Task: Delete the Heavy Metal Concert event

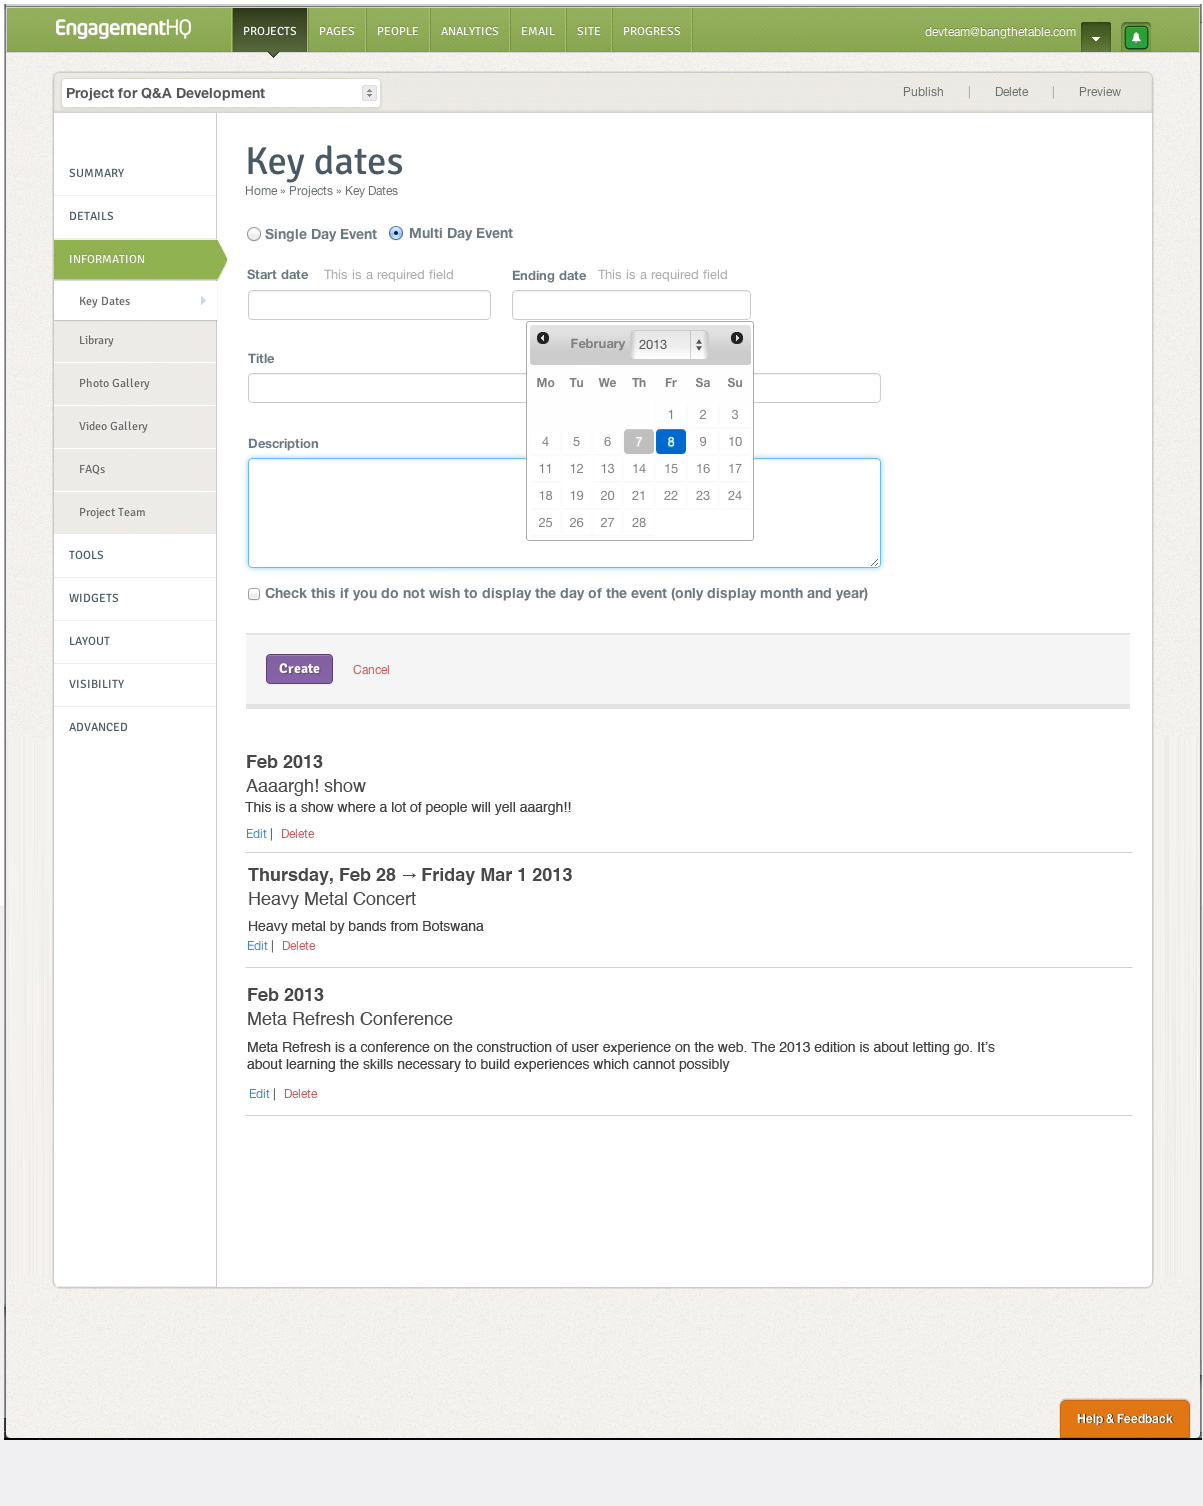Action: pyautogui.click(x=299, y=946)
